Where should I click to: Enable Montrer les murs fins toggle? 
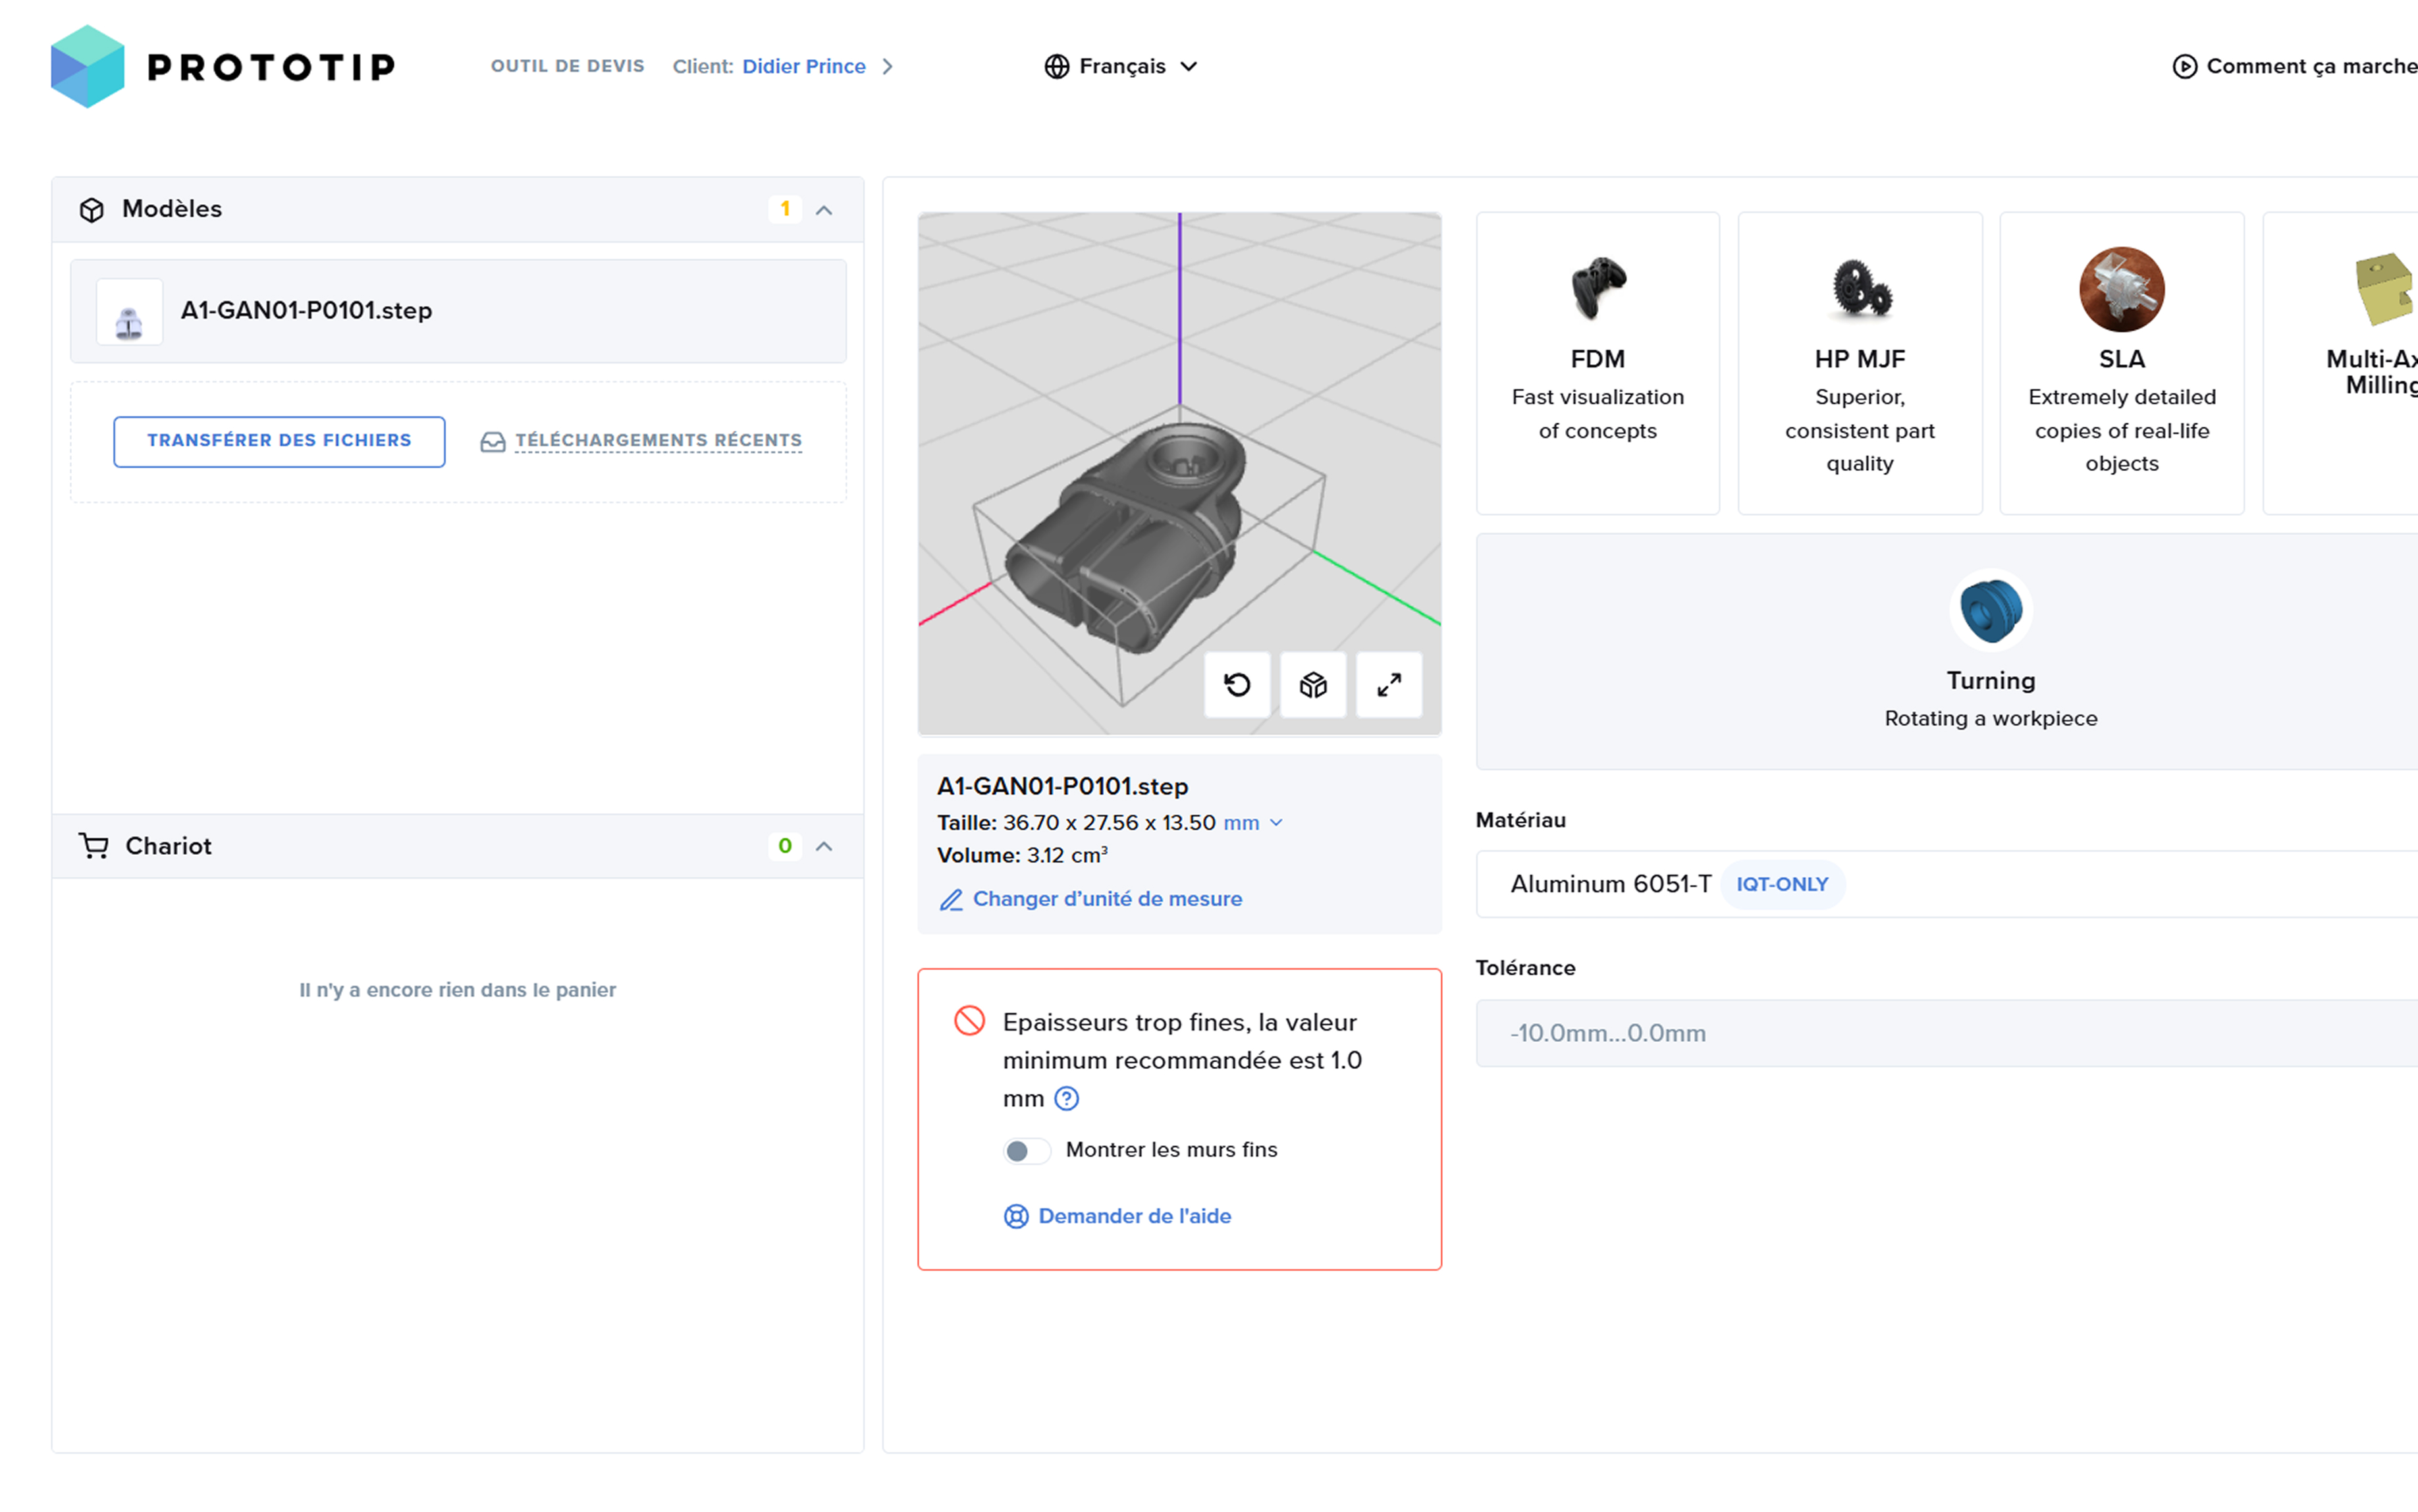click(1027, 1151)
